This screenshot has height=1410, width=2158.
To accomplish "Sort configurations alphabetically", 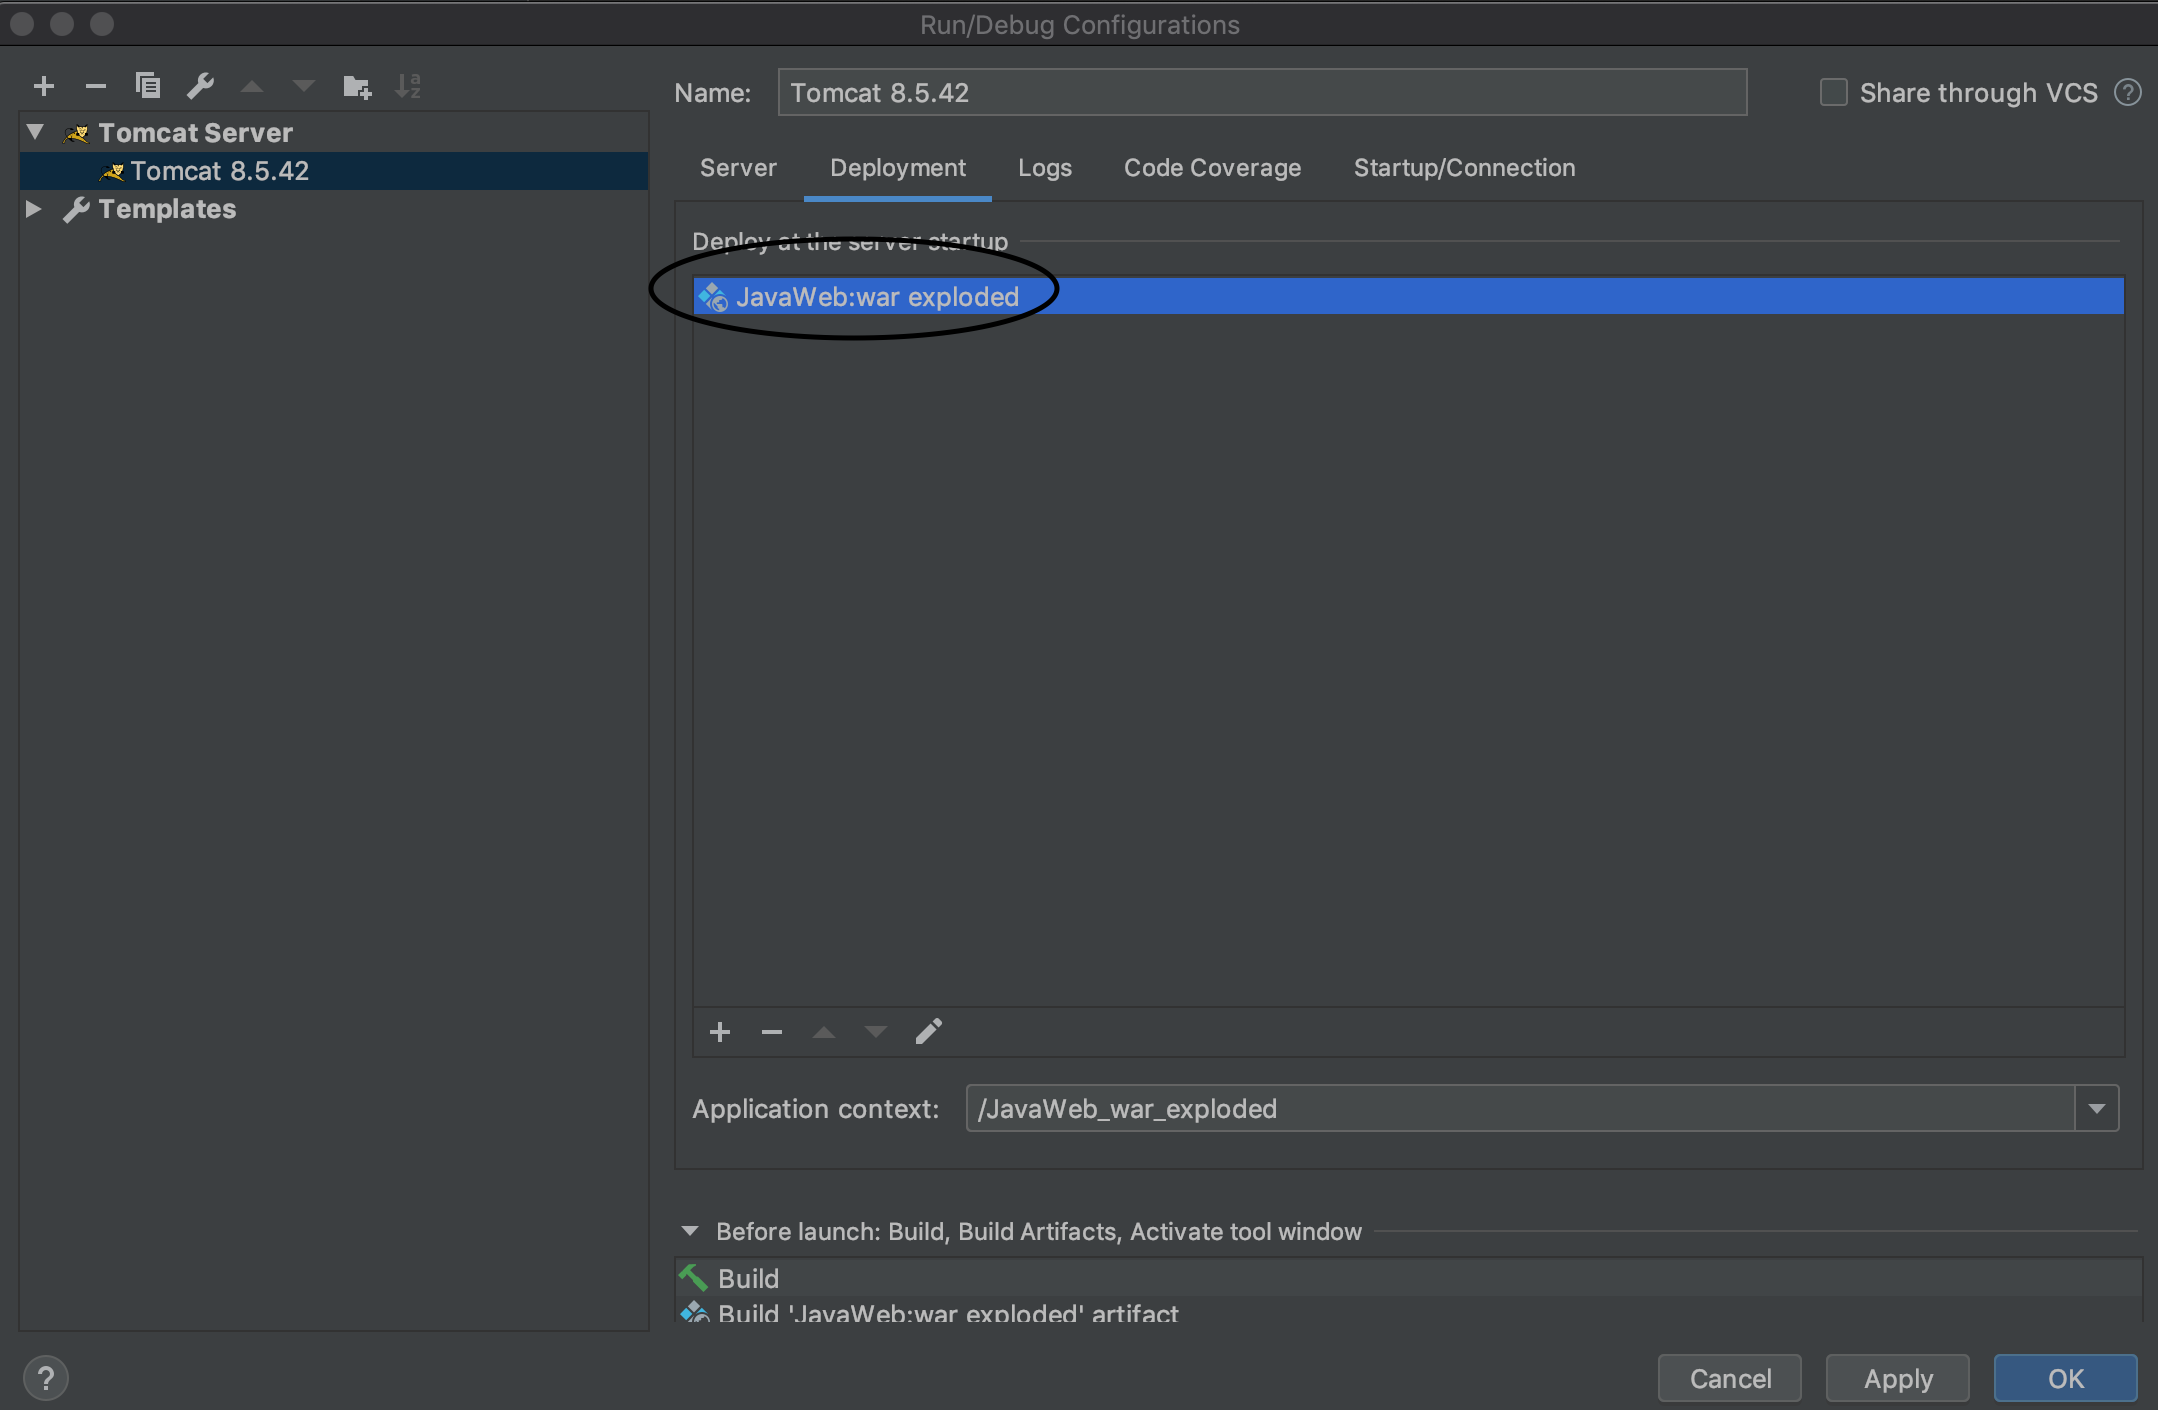I will (408, 87).
